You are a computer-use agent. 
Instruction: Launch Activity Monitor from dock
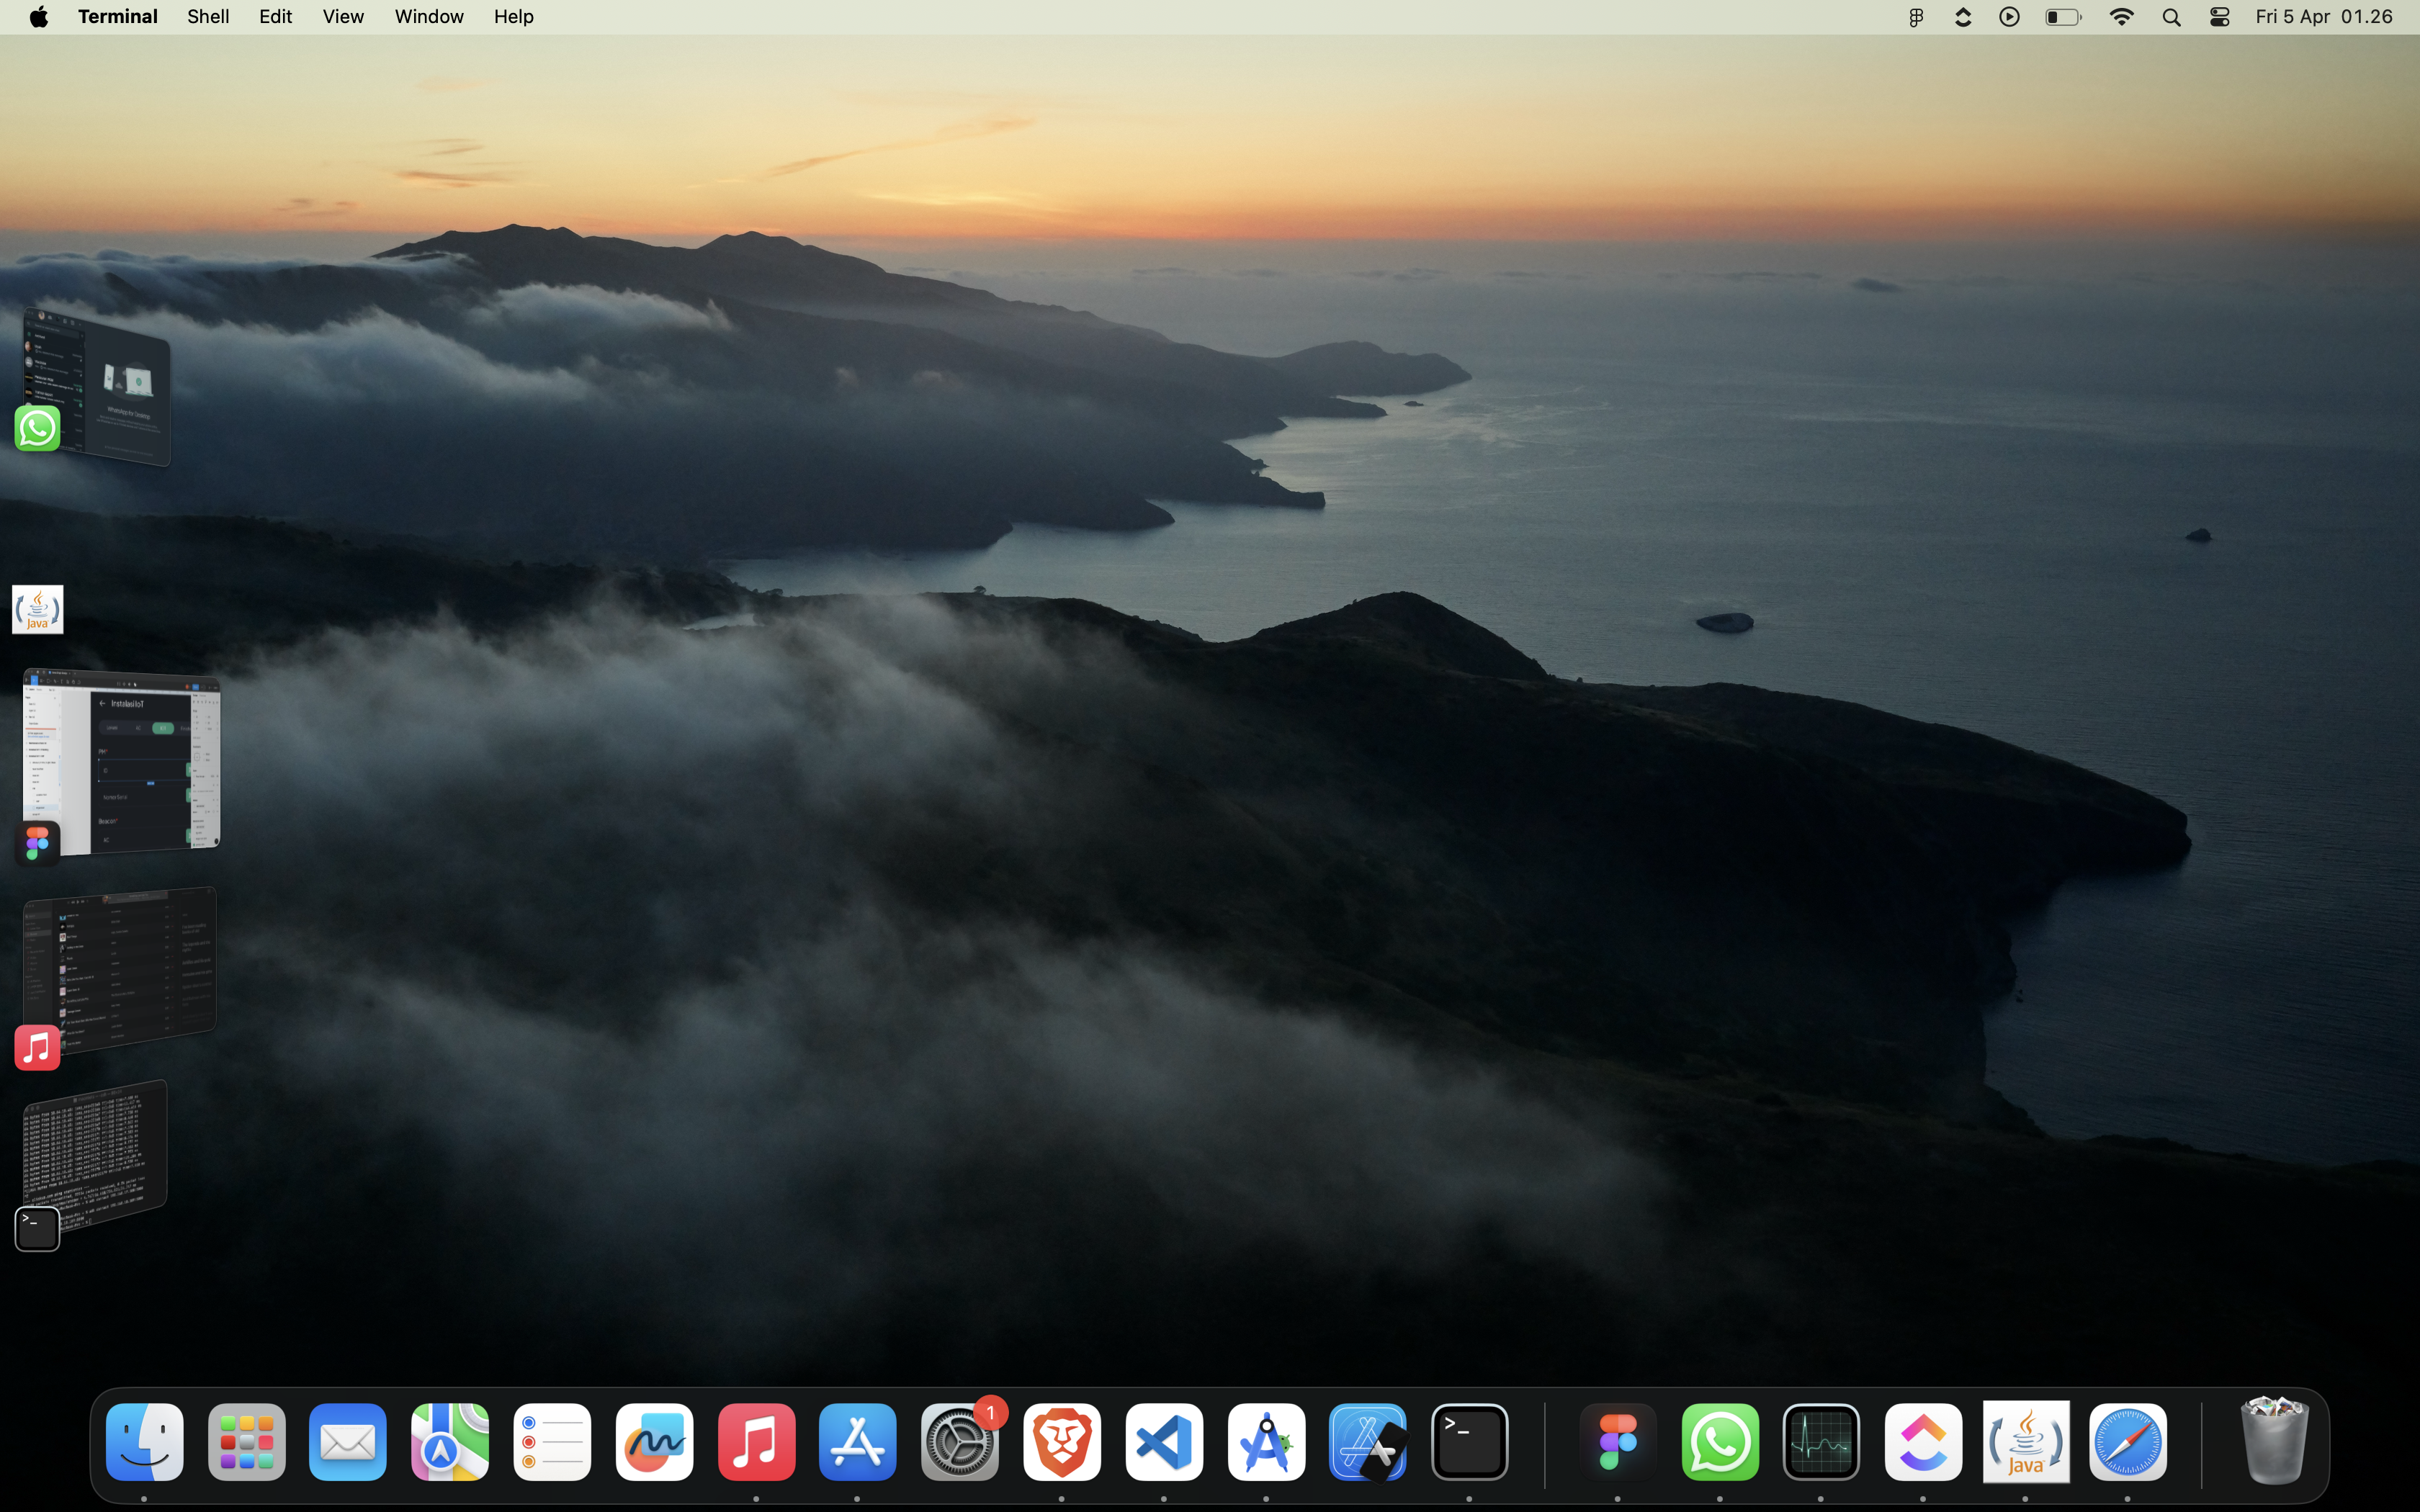(x=1822, y=1442)
